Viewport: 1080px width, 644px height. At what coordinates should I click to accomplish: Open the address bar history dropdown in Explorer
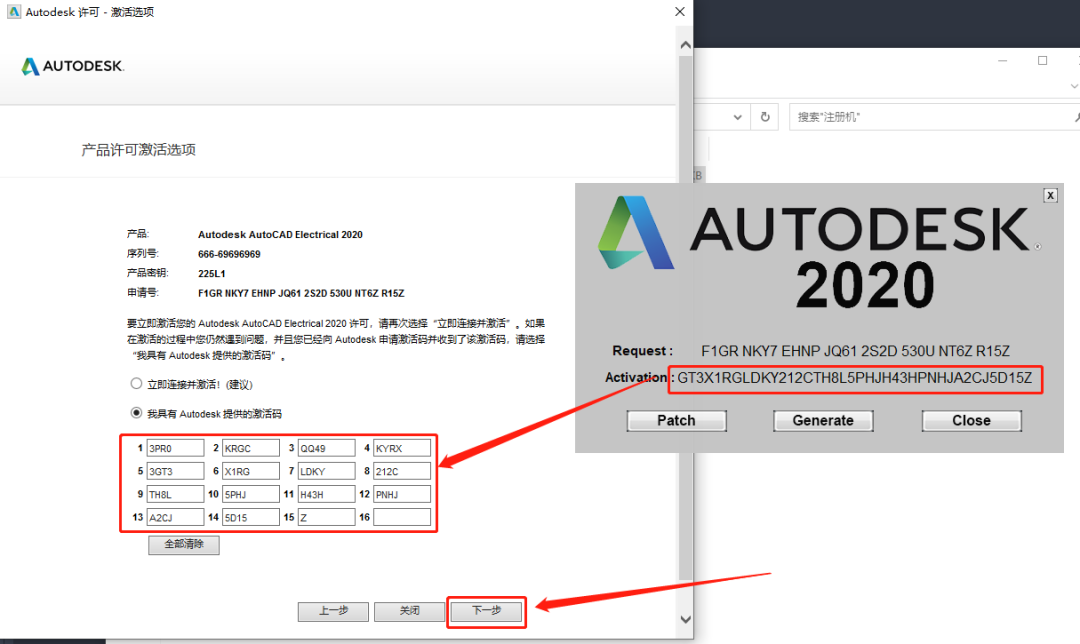click(738, 117)
